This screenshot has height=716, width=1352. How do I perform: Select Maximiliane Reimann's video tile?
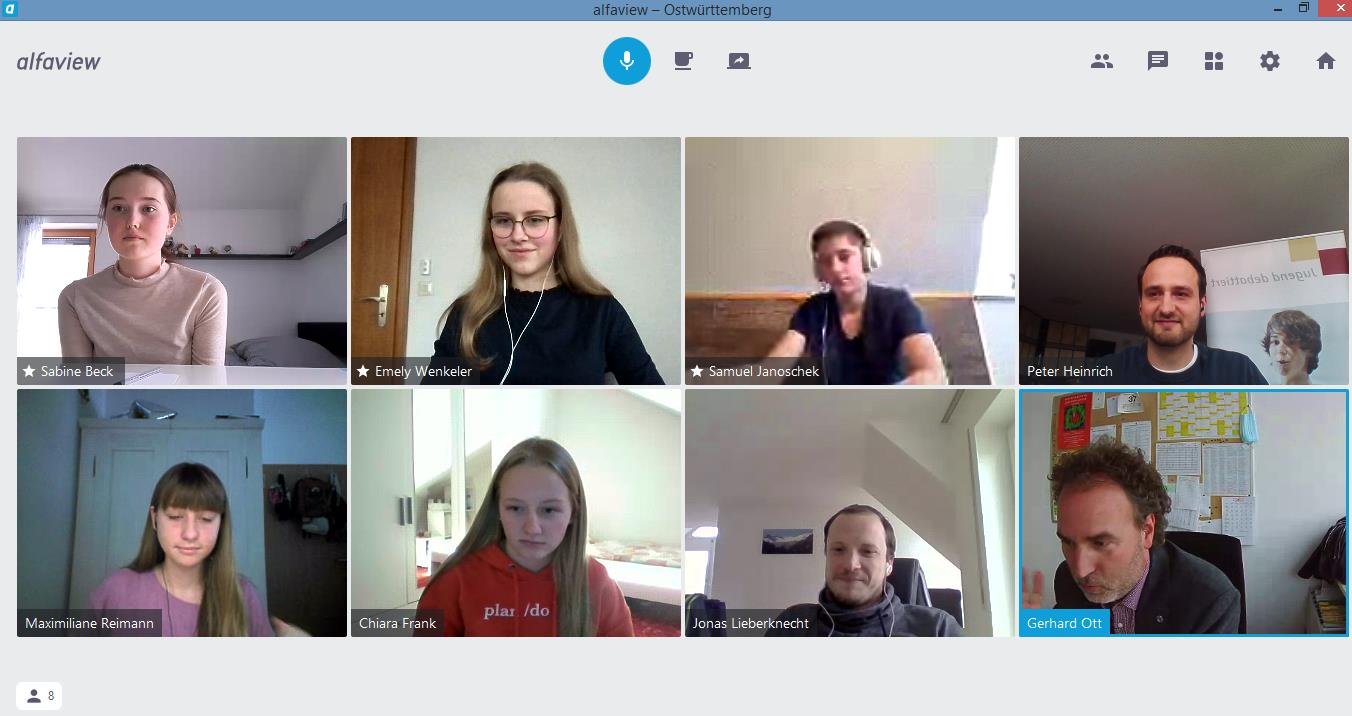pos(182,513)
